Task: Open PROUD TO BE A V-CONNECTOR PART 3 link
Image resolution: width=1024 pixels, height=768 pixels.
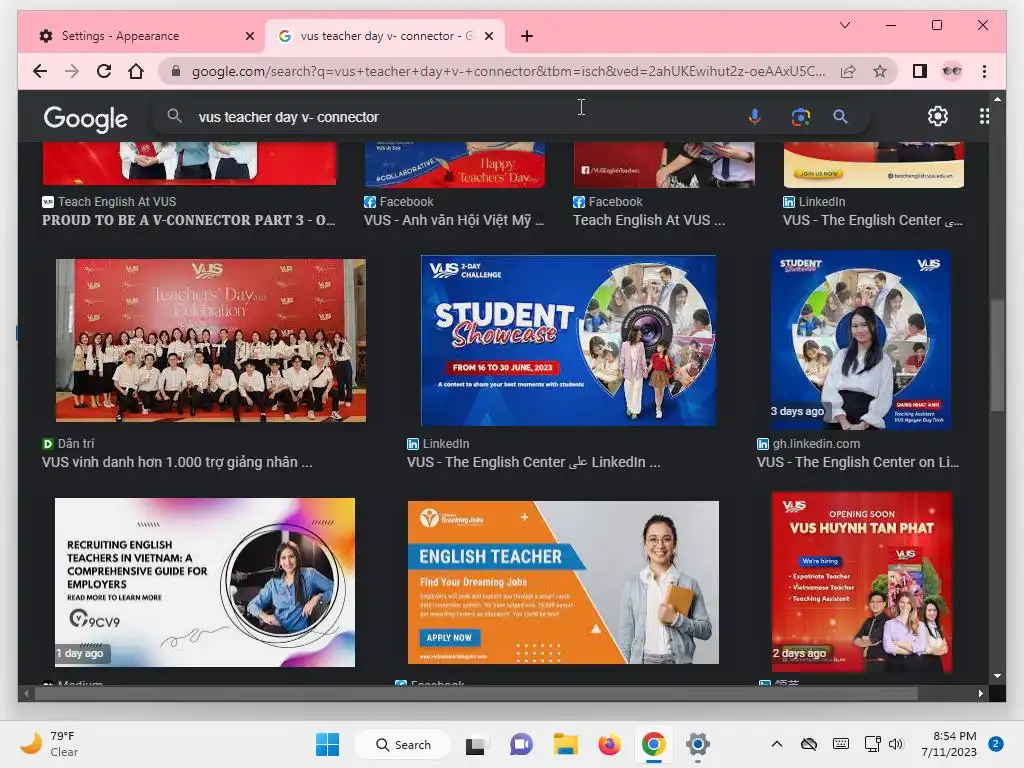Action: click(x=188, y=220)
